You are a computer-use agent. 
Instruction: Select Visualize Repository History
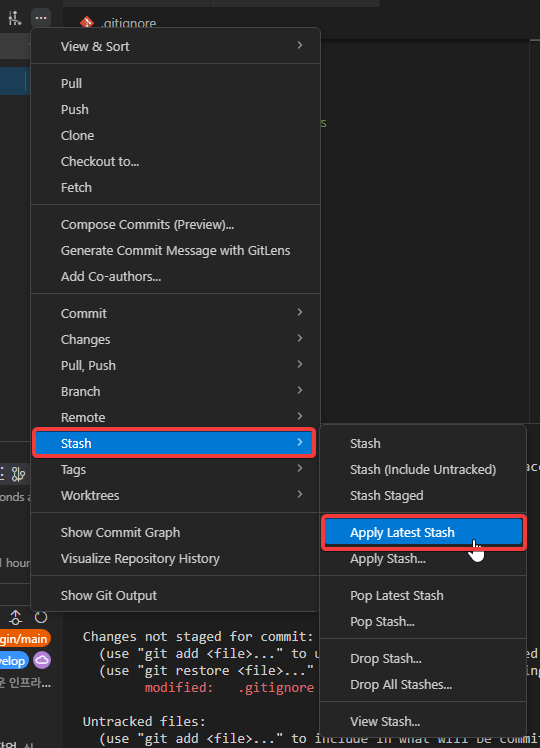pyautogui.click(x=175, y=558)
